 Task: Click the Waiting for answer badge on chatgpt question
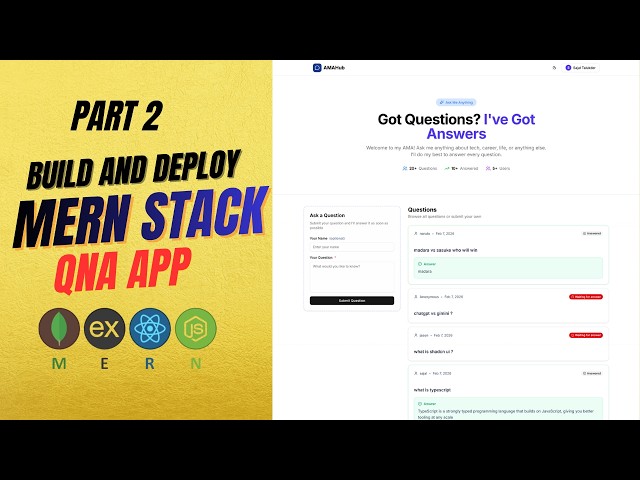pos(586,297)
